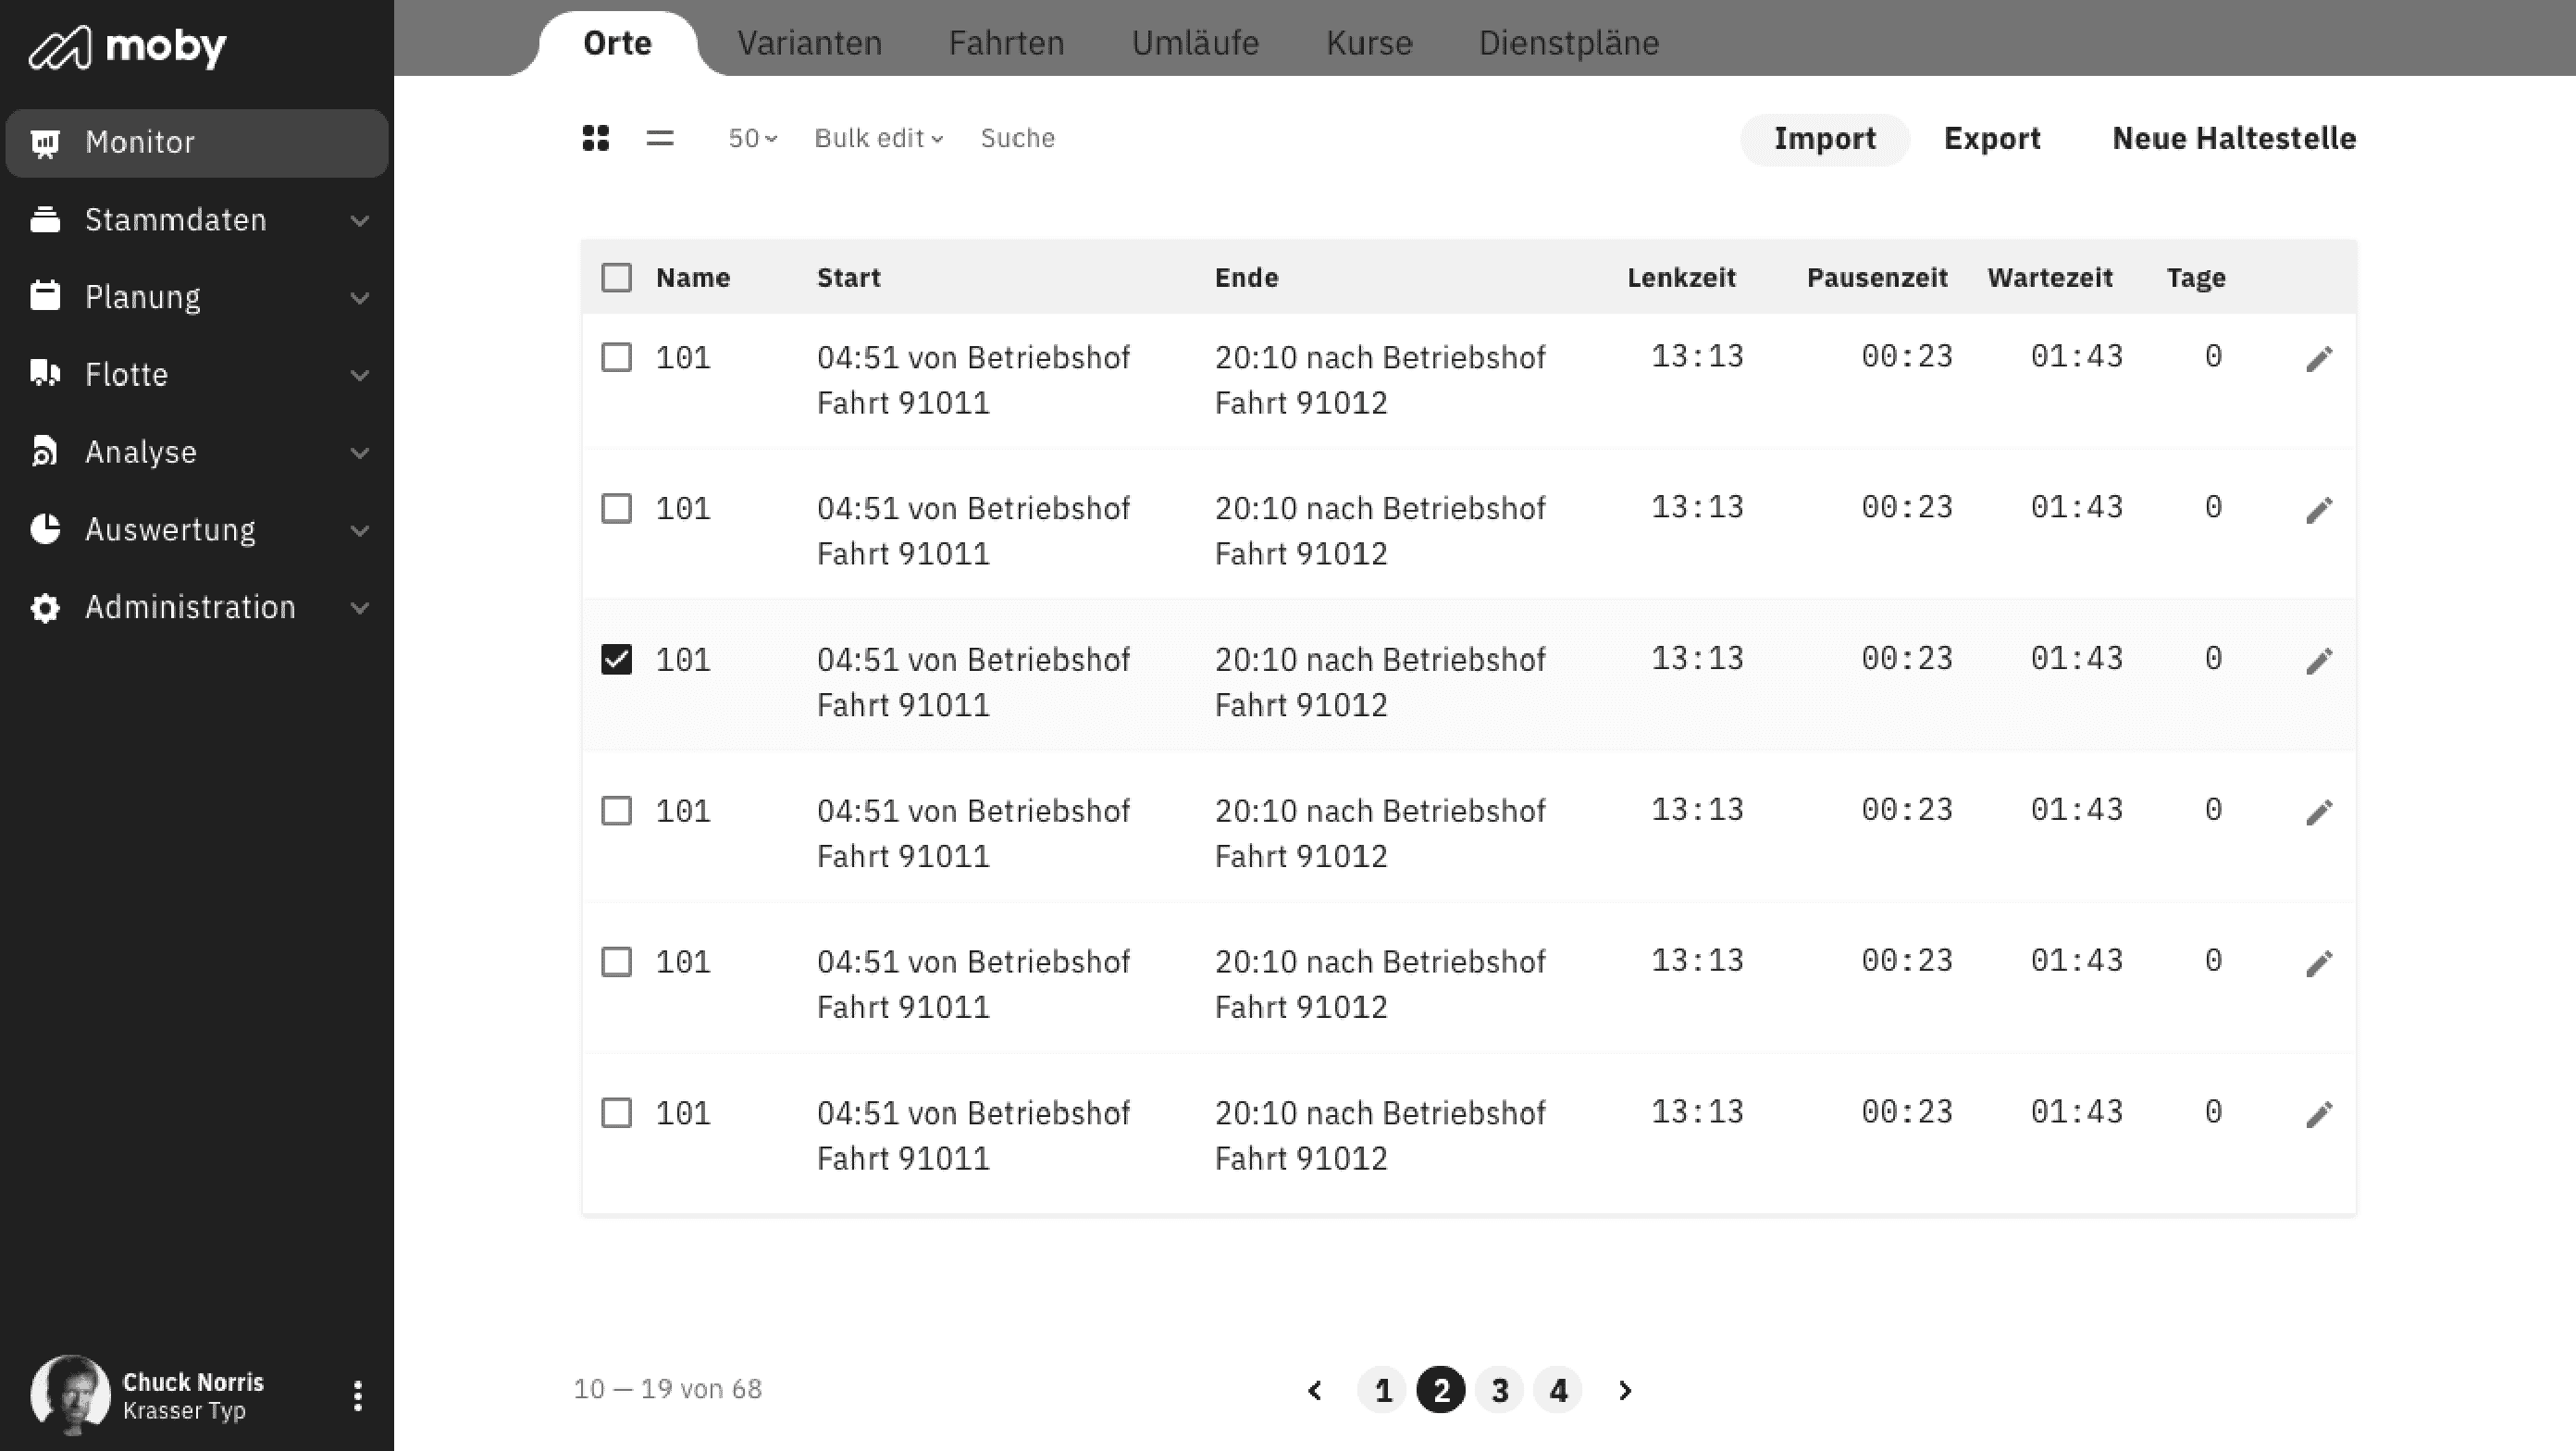Uncheck the checked third row checkbox
The width and height of the screenshot is (2576, 1451).
click(616, 660)
